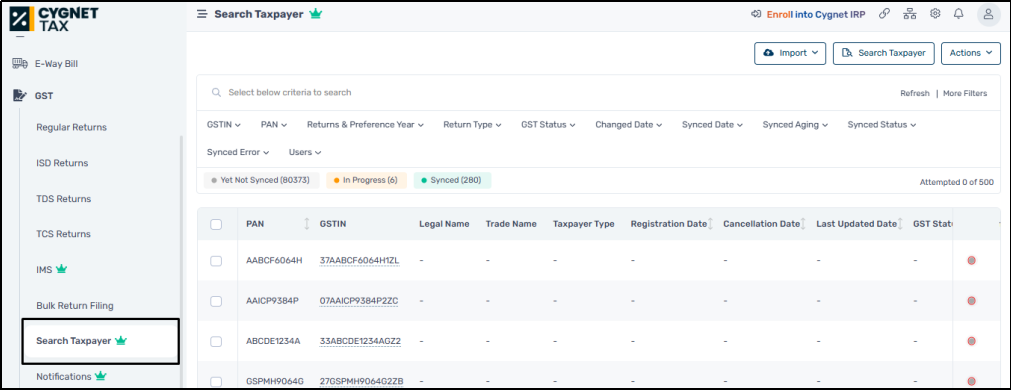Image resolution: width=1011 pixels, height=390 pixels.
Task: Open the Actions dropdown button
Action: click(970, 54)
